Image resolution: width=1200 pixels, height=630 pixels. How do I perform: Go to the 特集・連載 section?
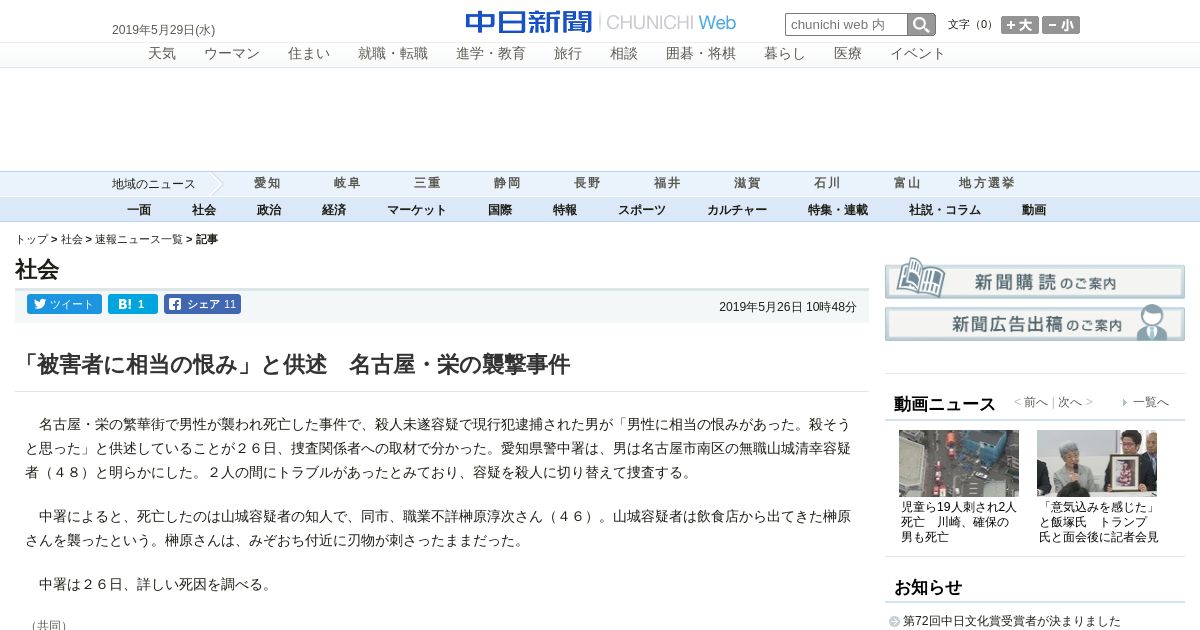(x=838, y=210)
